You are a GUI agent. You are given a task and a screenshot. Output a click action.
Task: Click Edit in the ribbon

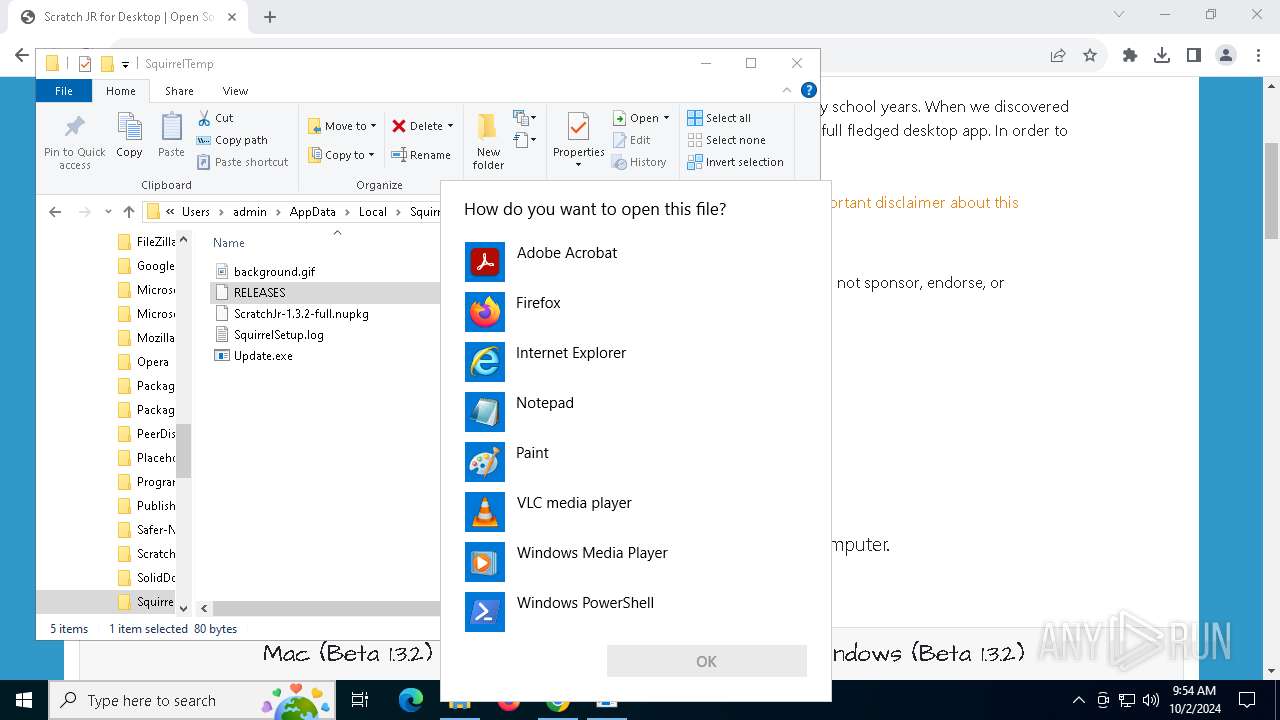[x=631, y=140]
